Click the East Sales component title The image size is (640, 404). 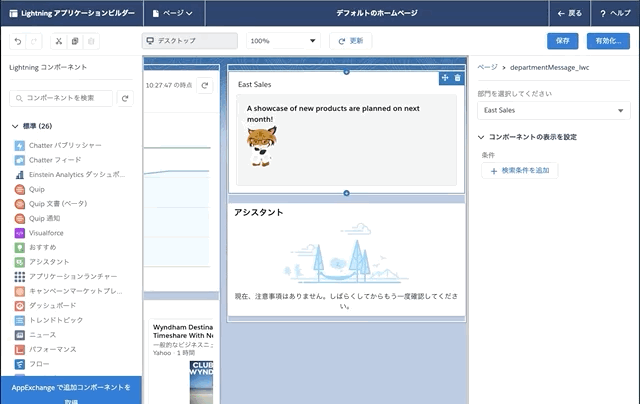coord(255,84)
